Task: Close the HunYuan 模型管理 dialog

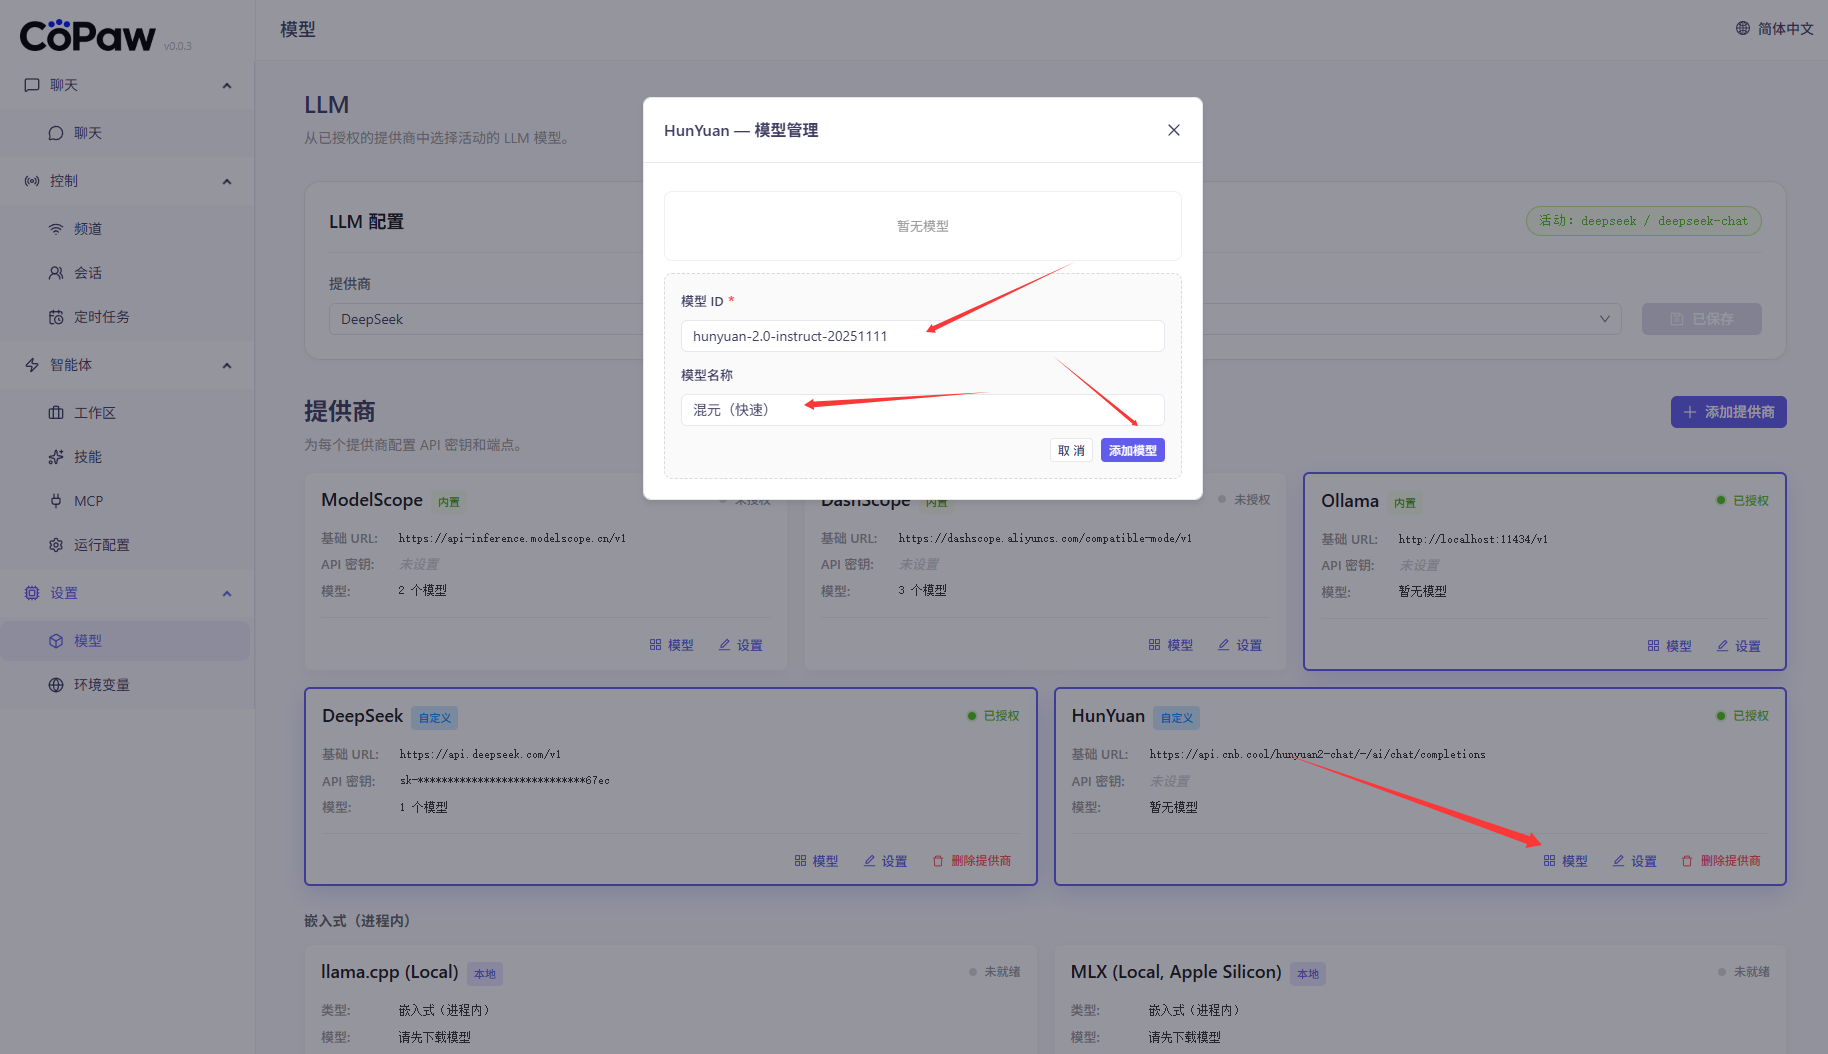Action: (1173, 130)
